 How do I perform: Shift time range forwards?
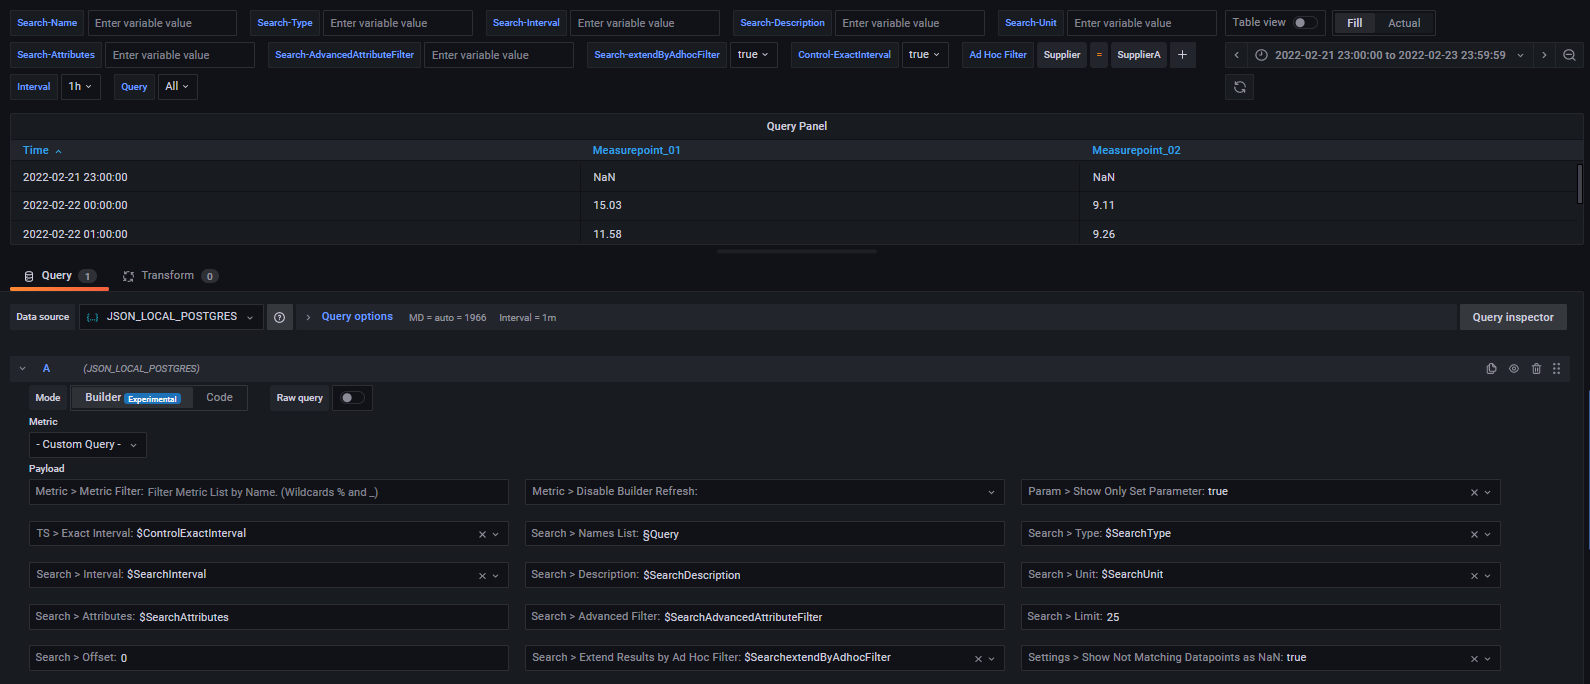[1544, 55]
